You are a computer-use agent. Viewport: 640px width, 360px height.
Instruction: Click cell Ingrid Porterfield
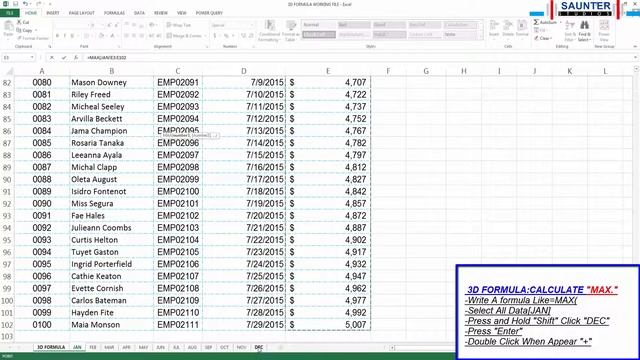coord(111,264)
